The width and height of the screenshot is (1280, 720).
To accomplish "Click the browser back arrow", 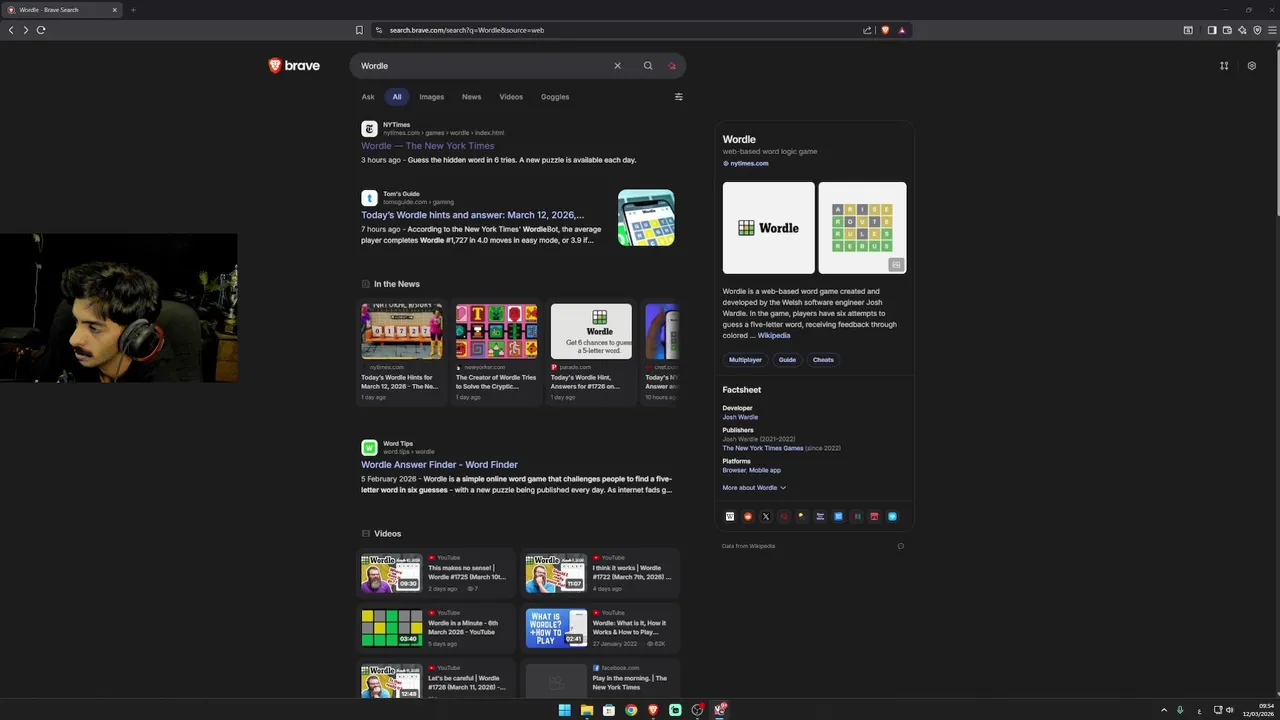I will click(11, 30).
